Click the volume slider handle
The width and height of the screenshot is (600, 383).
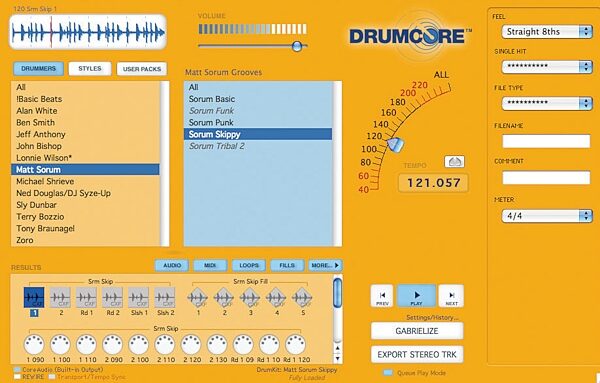point(297,46)
